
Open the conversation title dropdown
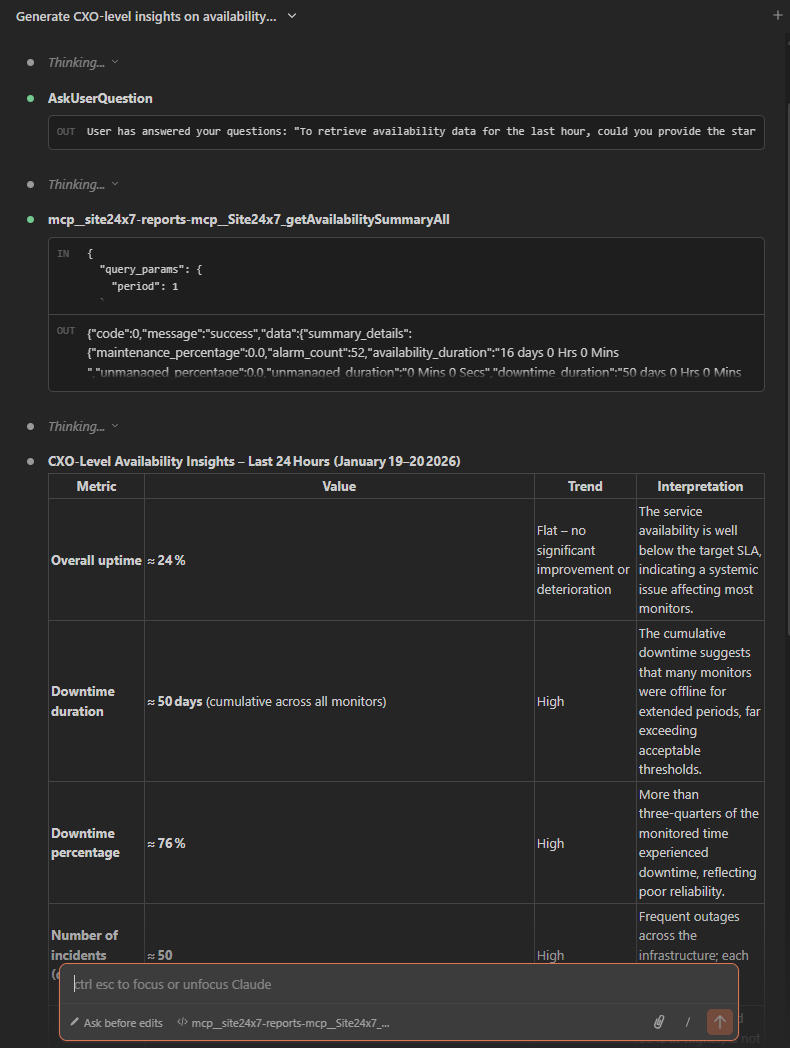point(292,16)
